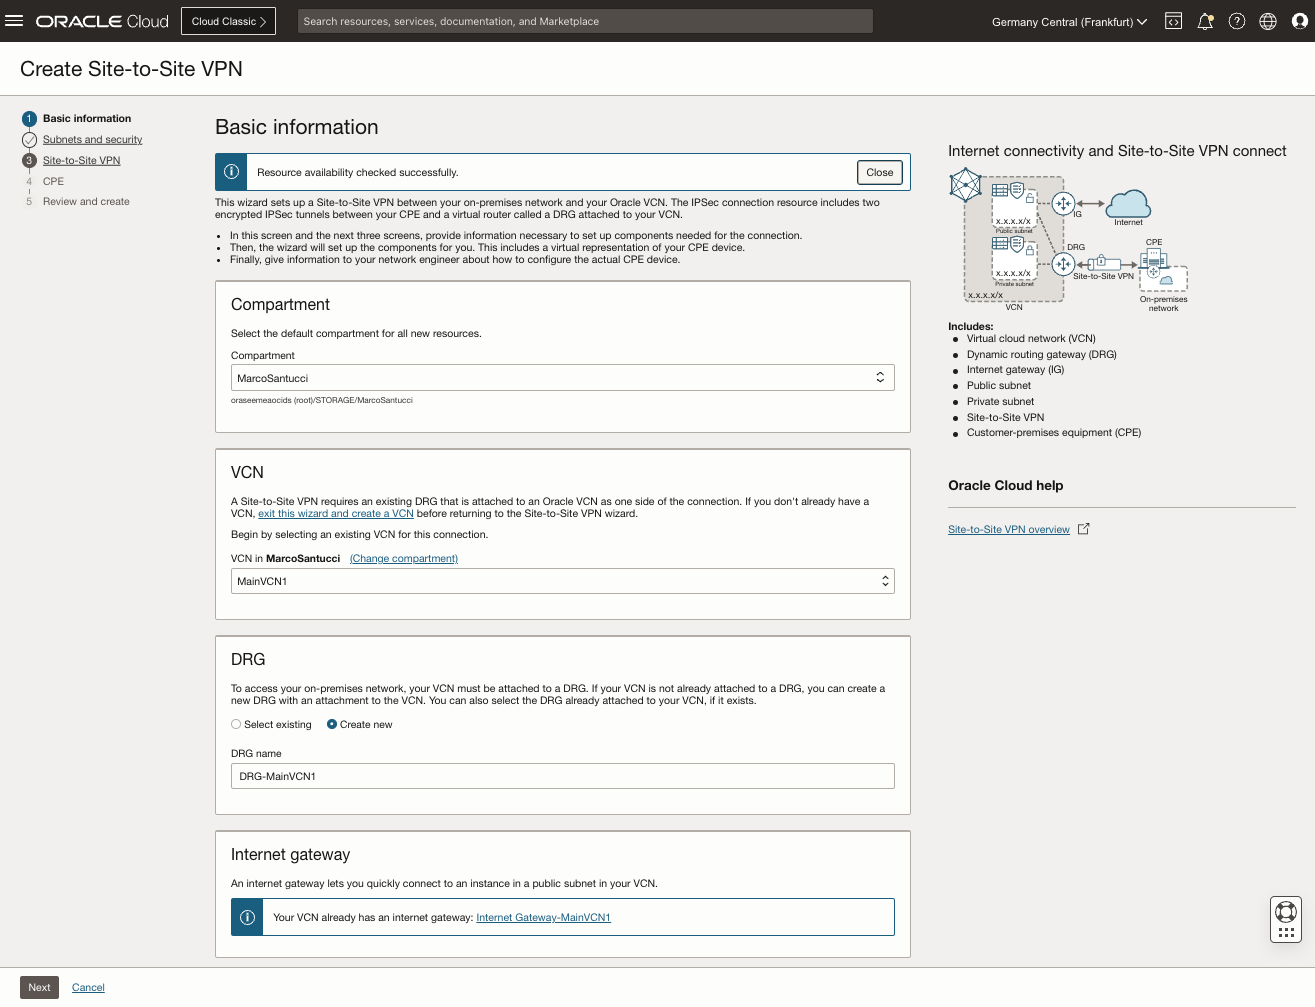Follow the exit this wizard link
Image resolution: width=1315 pixels, height=1007 pixels.
335,513
